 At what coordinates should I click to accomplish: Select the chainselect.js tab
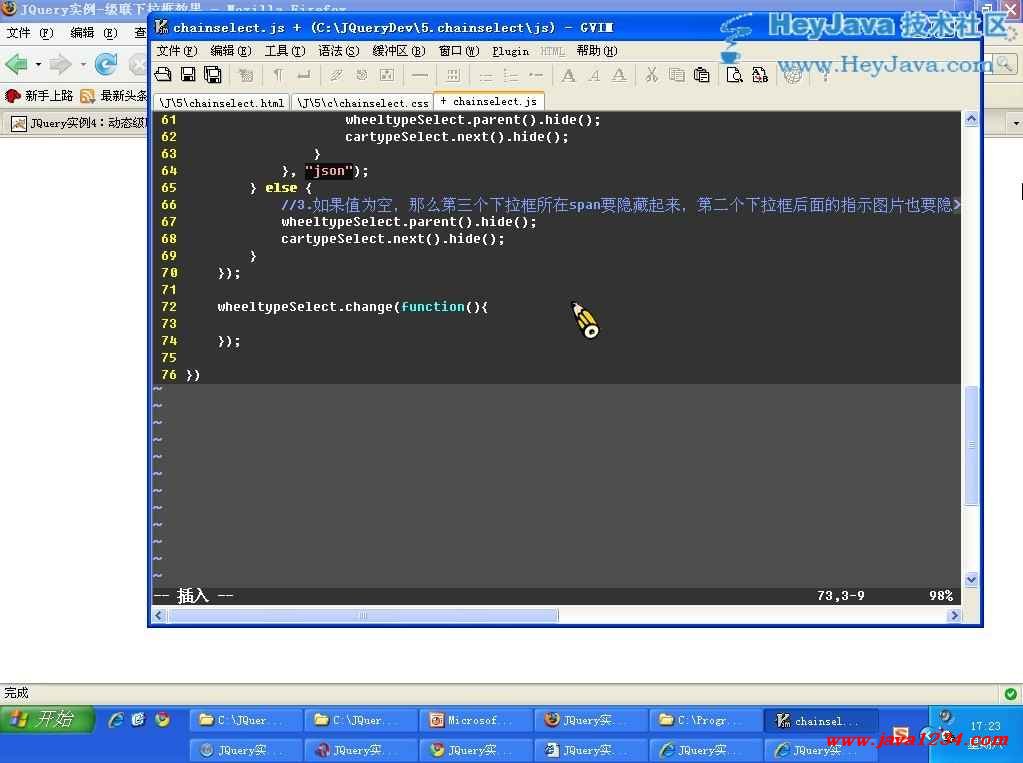click(x=489, y=101)
